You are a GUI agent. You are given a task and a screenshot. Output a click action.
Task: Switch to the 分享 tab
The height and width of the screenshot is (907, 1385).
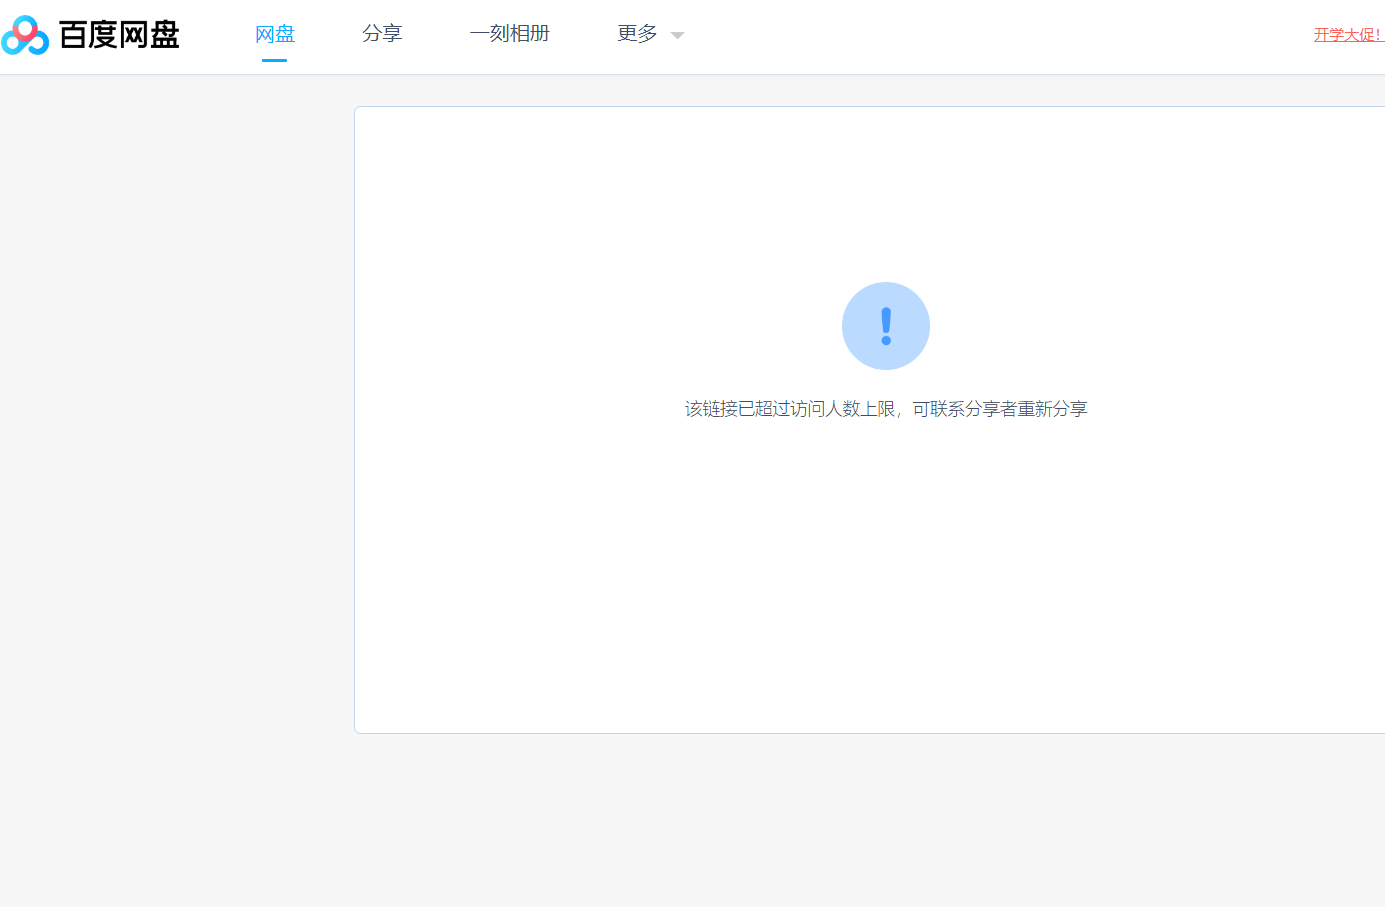tap(382, 33)
